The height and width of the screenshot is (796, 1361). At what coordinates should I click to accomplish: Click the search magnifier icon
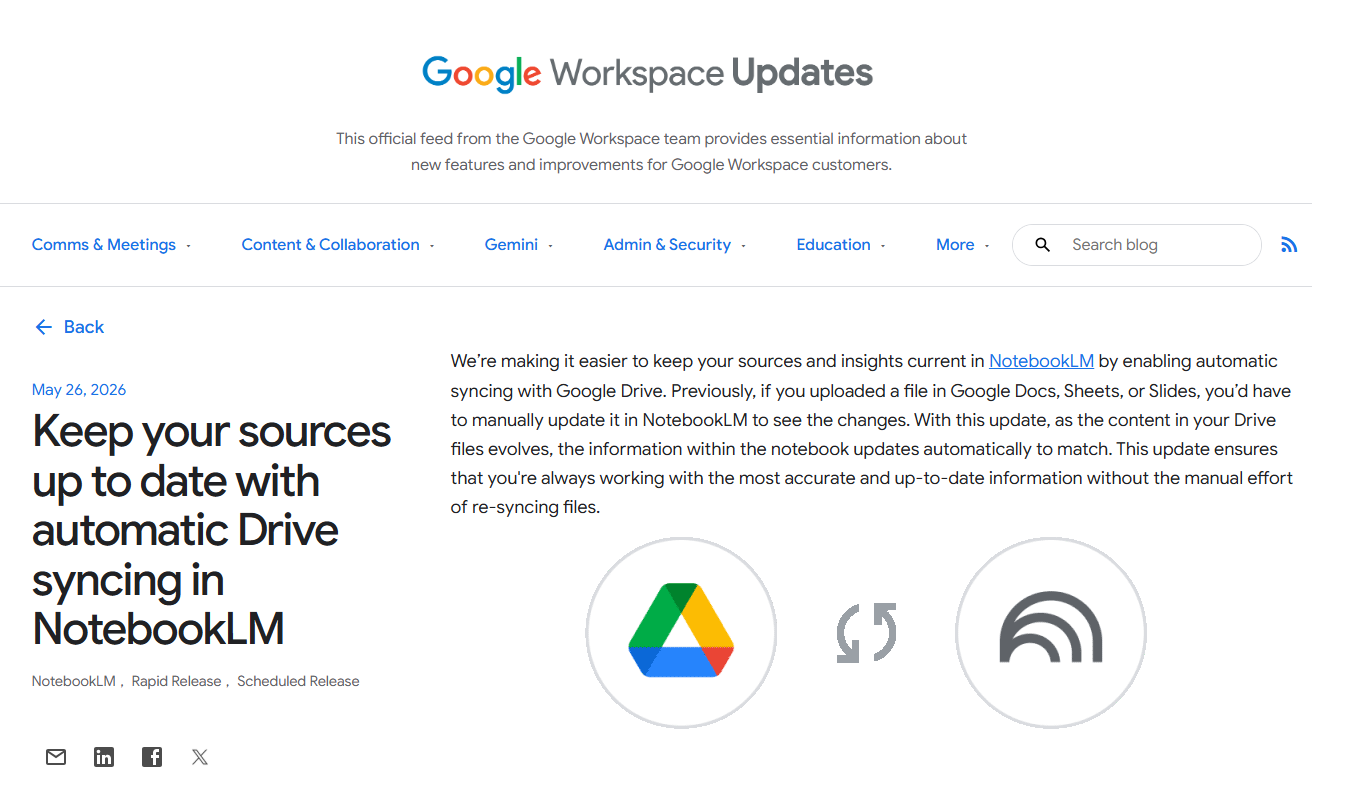tap(1042, 245)
